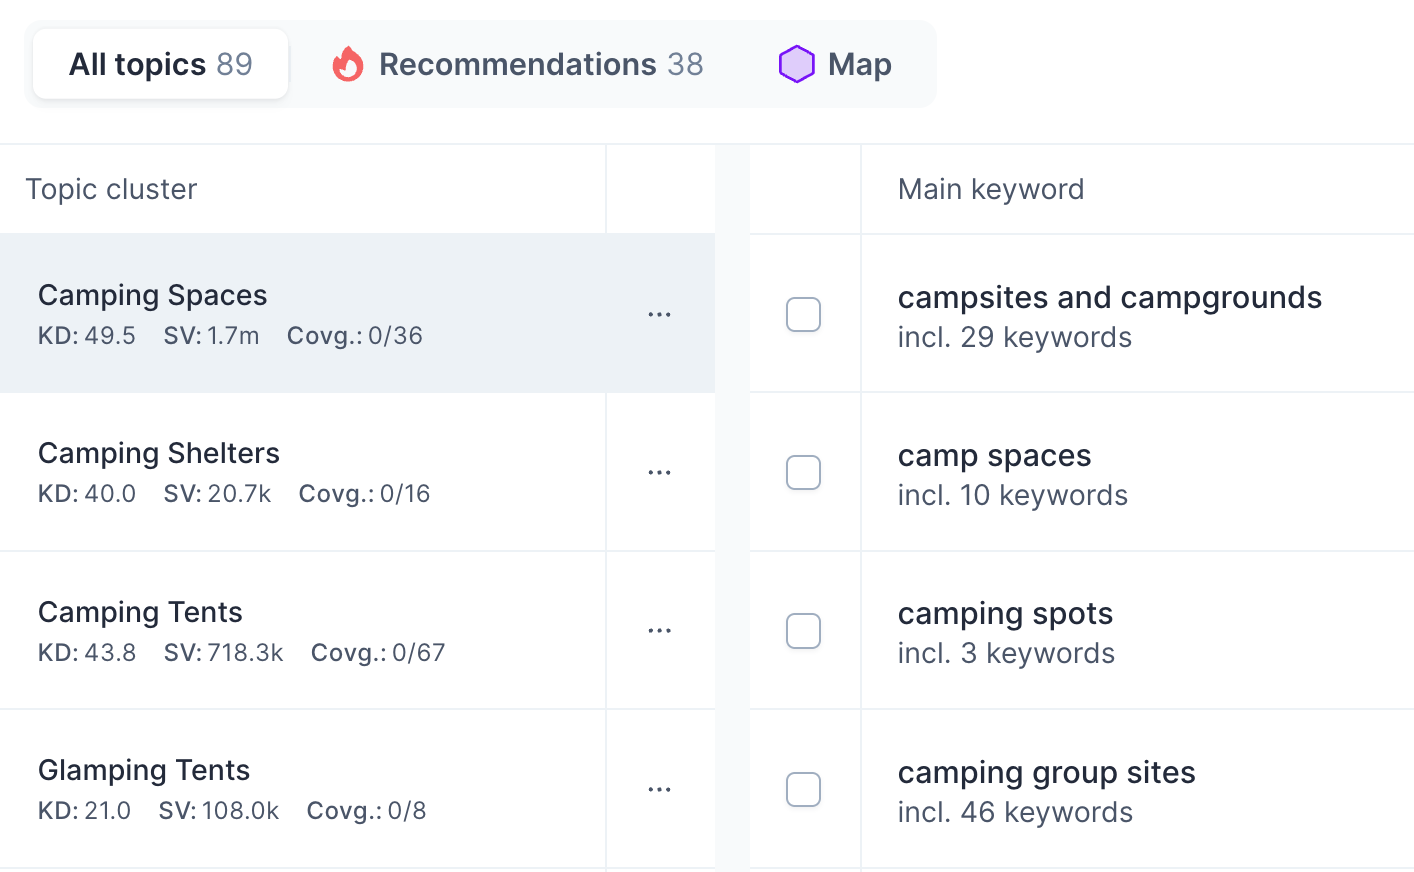The width and height of the screenshot is (1414, 872).
Task: Switch to the Map tab
Action: (x=858, y=64)
